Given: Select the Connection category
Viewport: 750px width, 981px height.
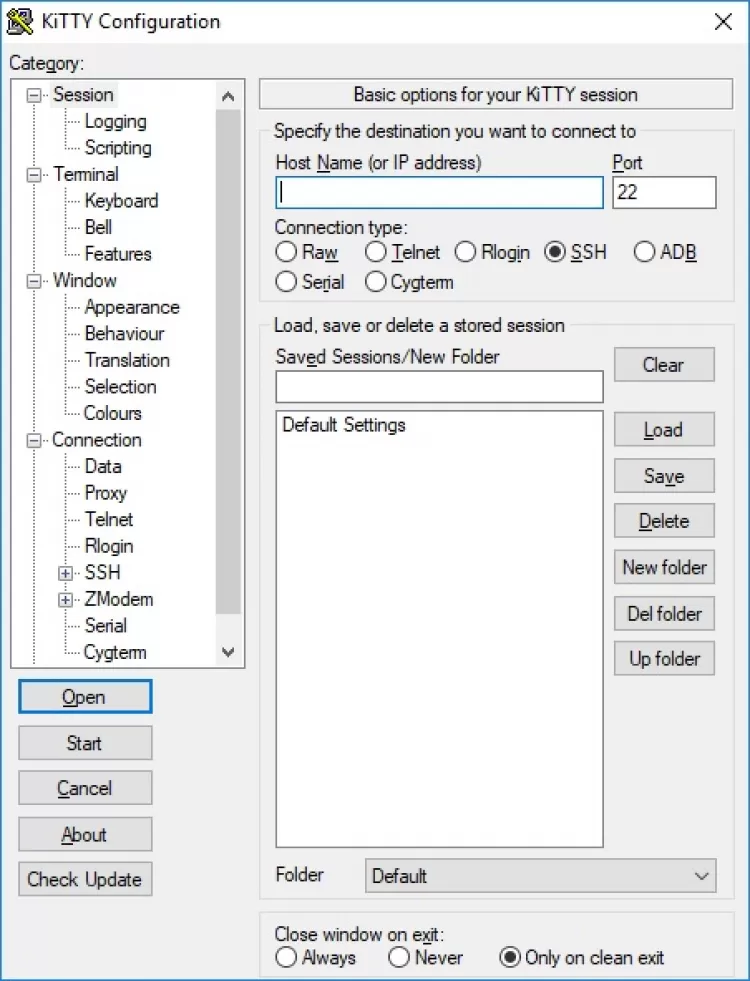Looking at the screenshot, I should pos(96,440).
